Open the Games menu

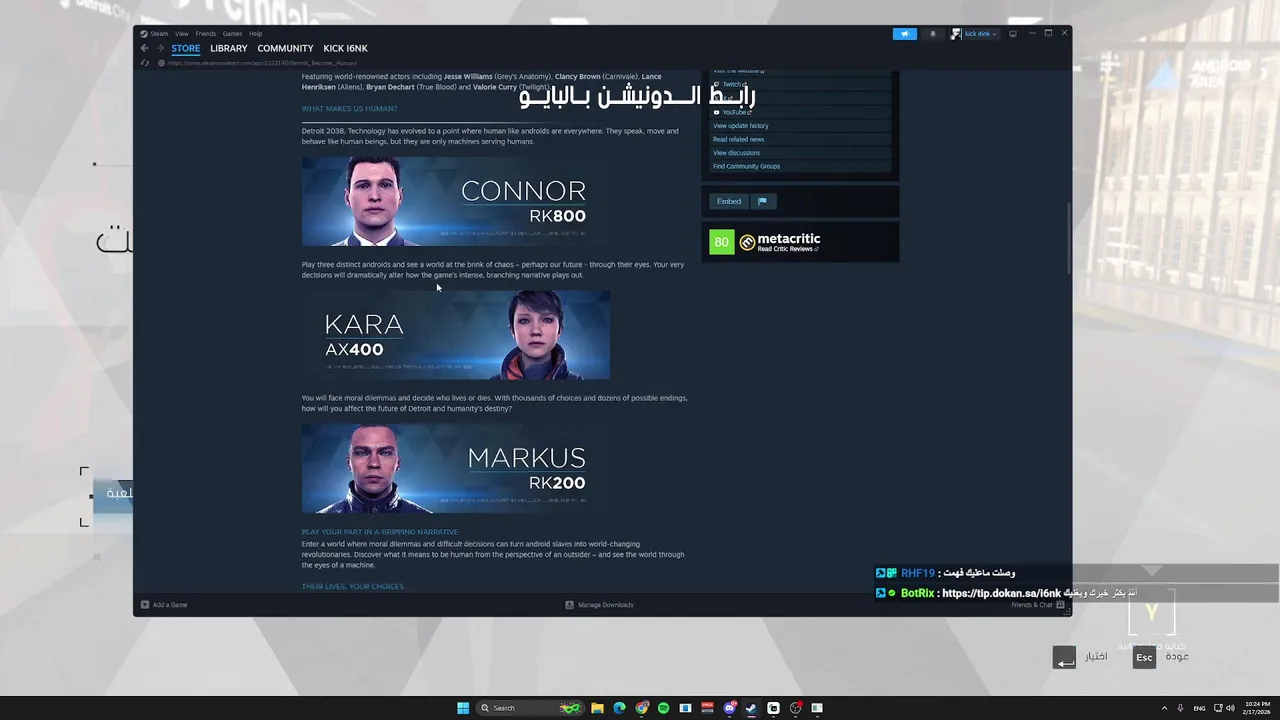[x=232, y=34]
